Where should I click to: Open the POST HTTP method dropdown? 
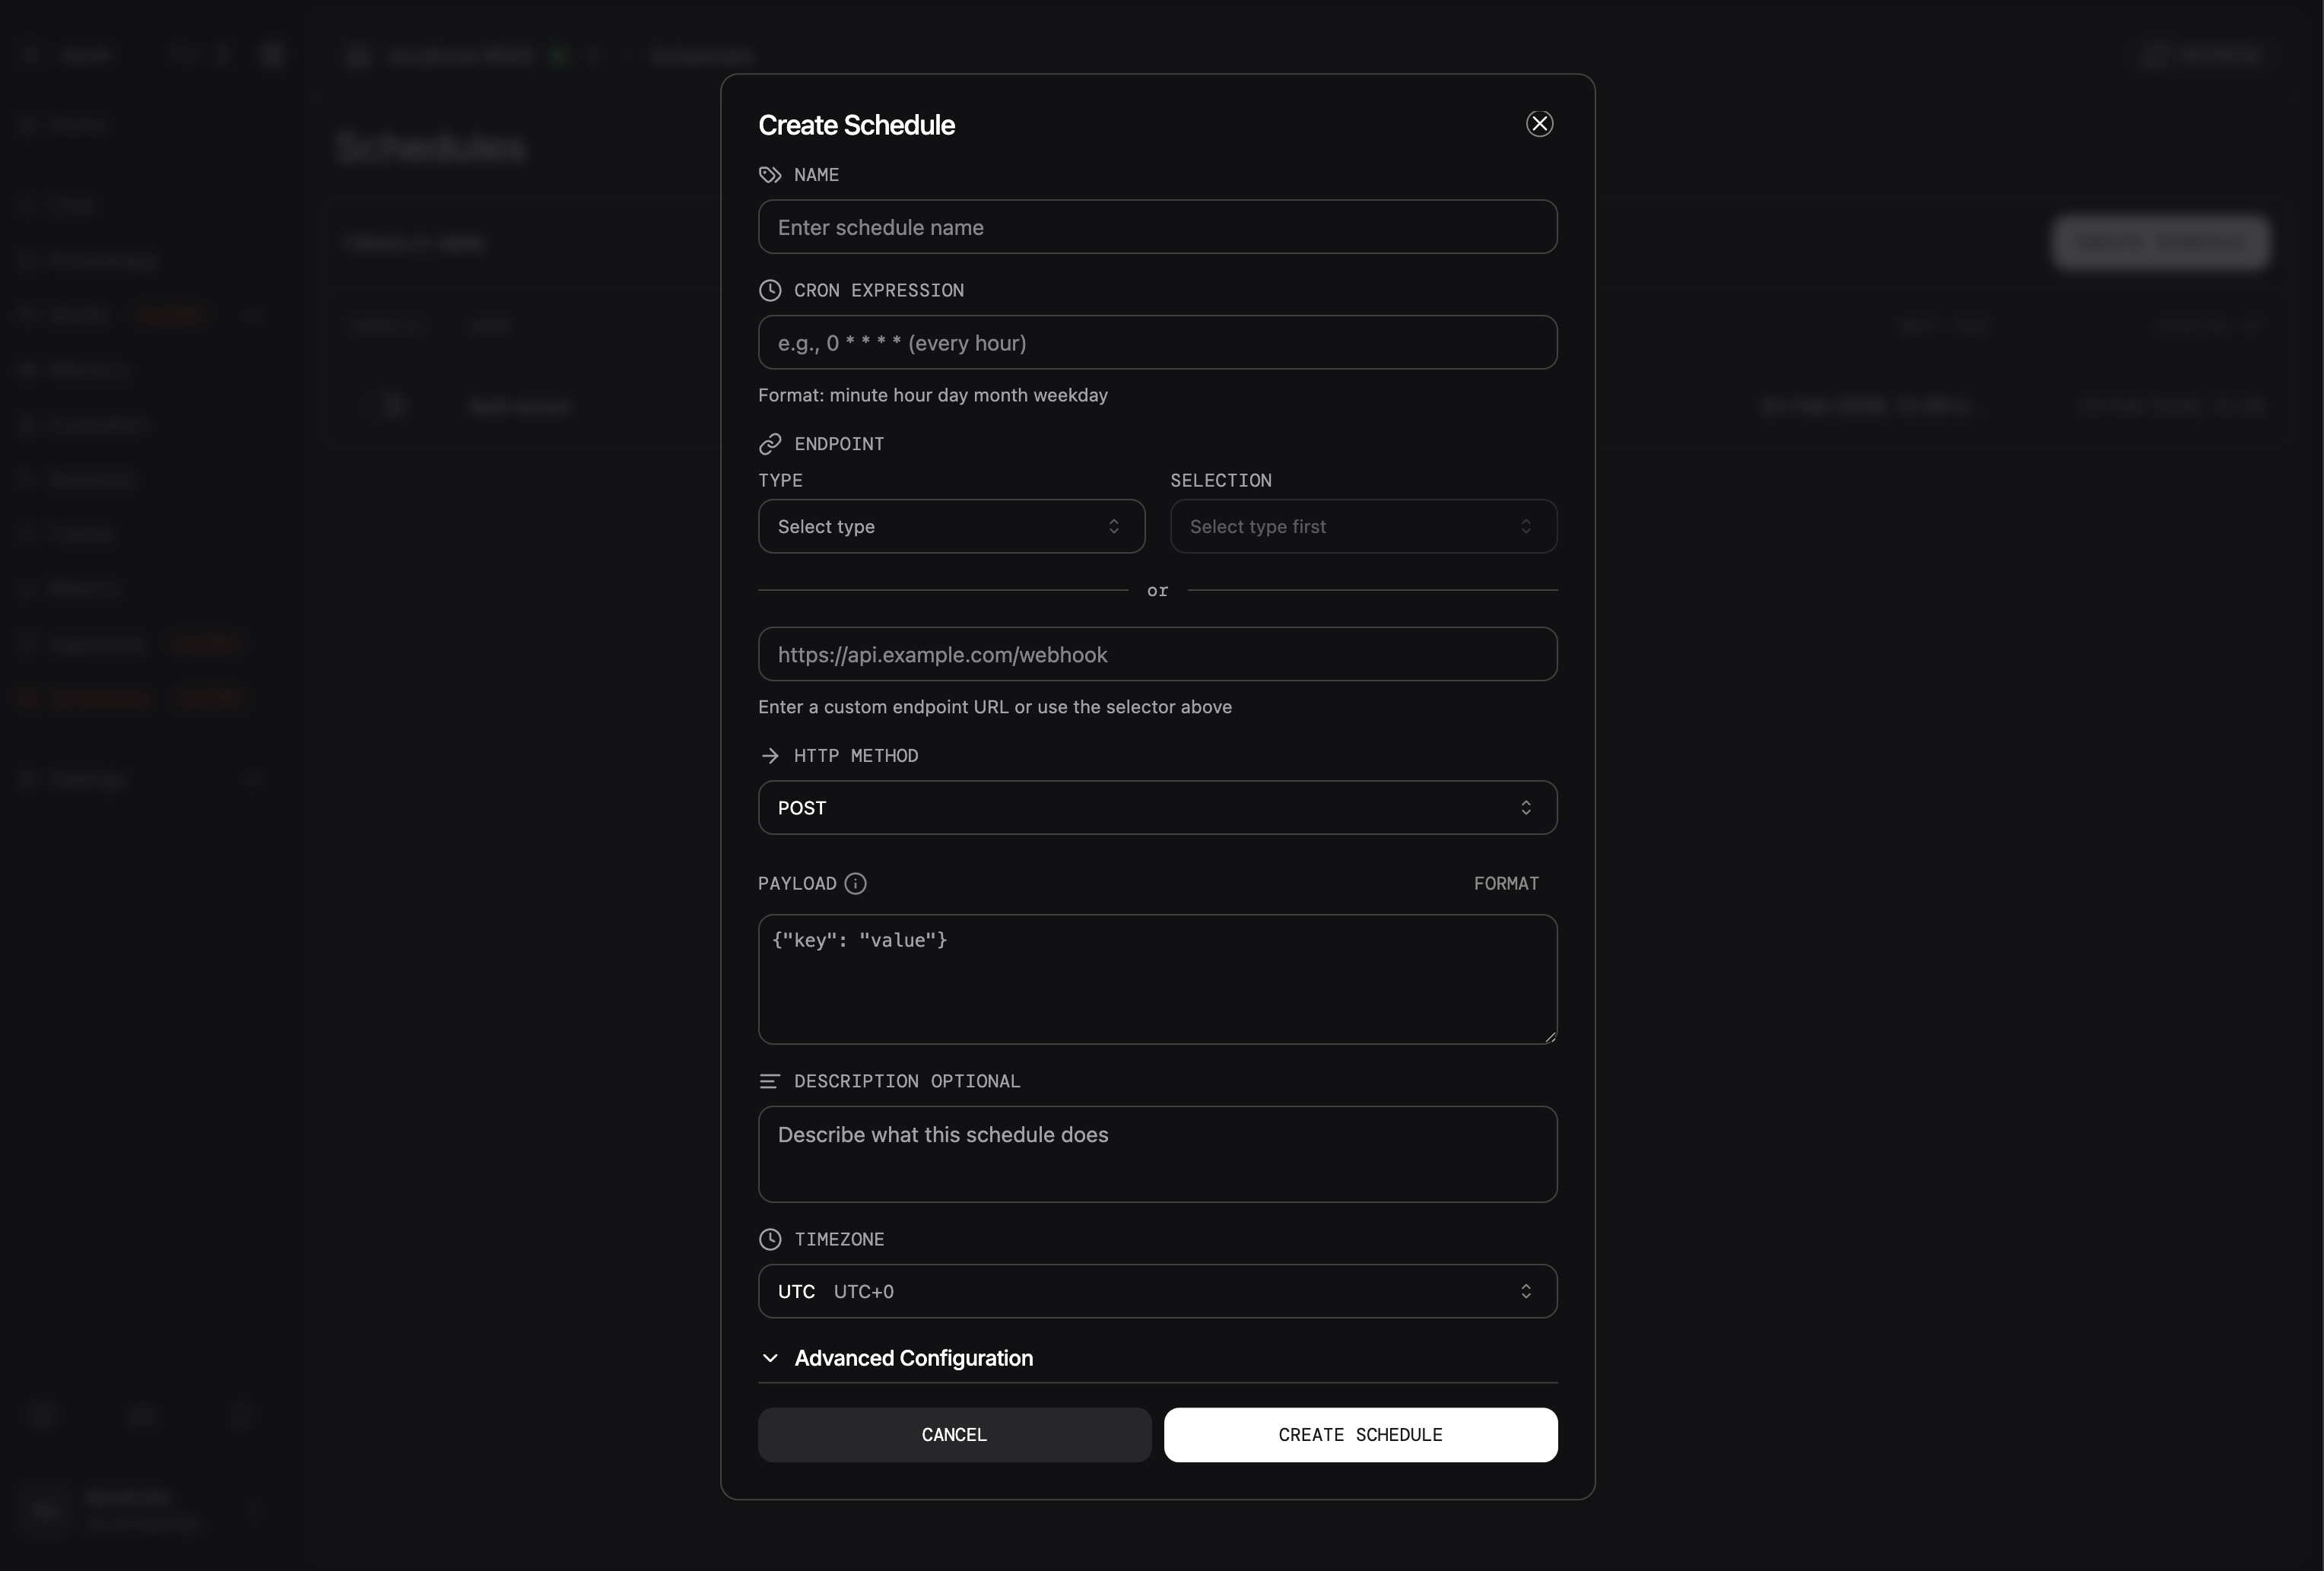tap(1157, 807)
